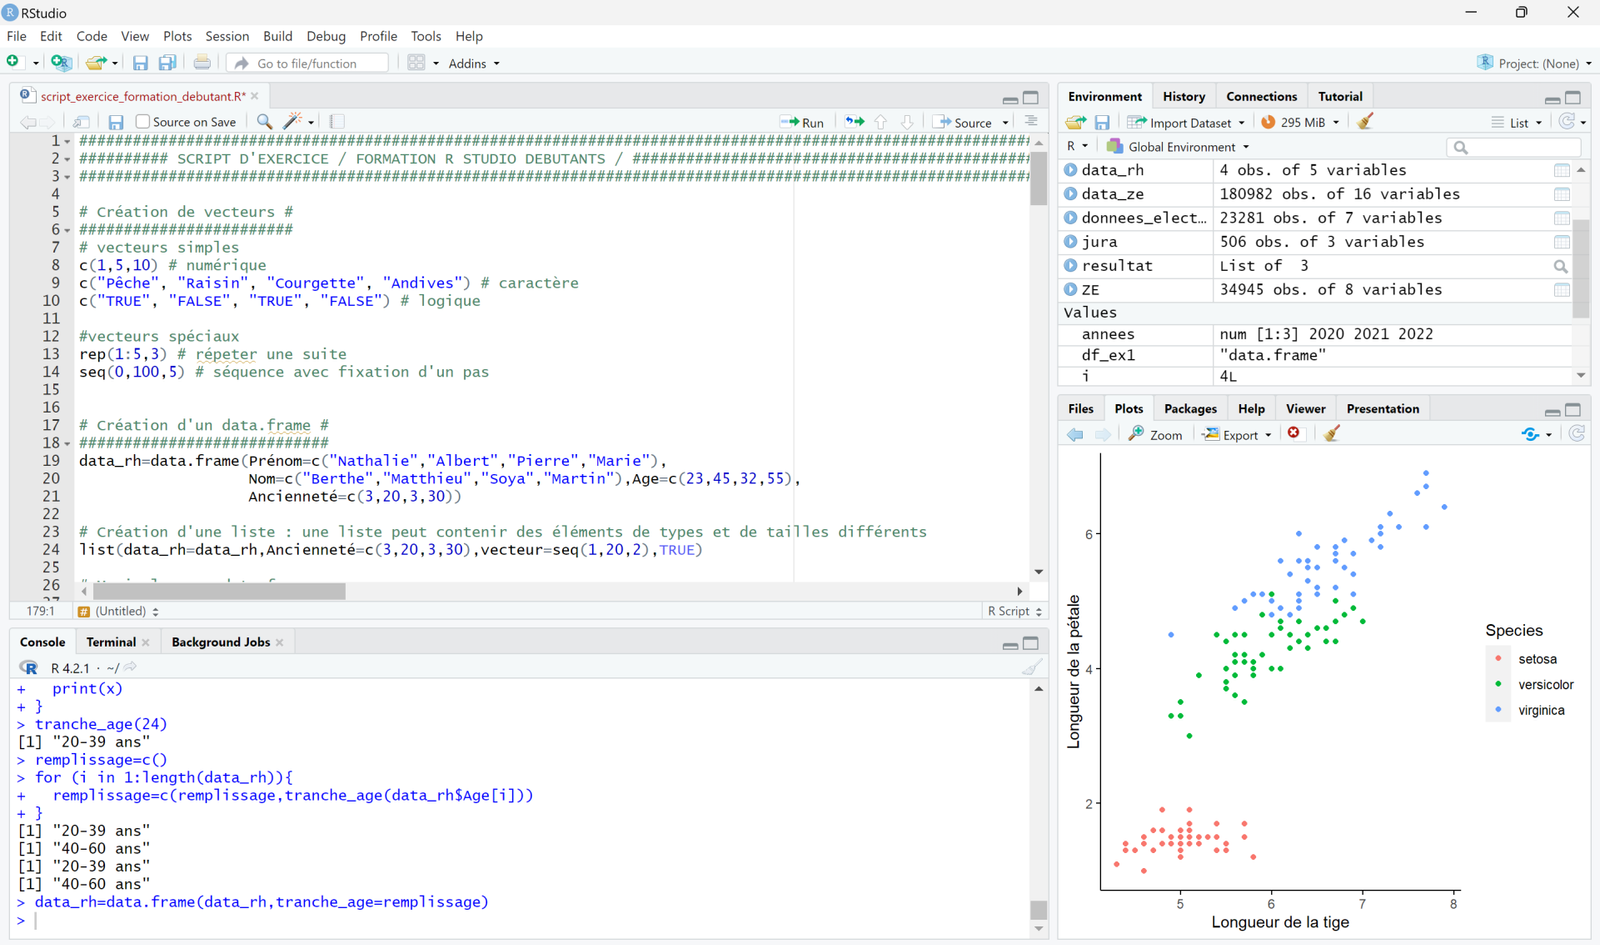Click the save script icon in editor toolbar
The image size is (1600, 945).
(116, 122)
